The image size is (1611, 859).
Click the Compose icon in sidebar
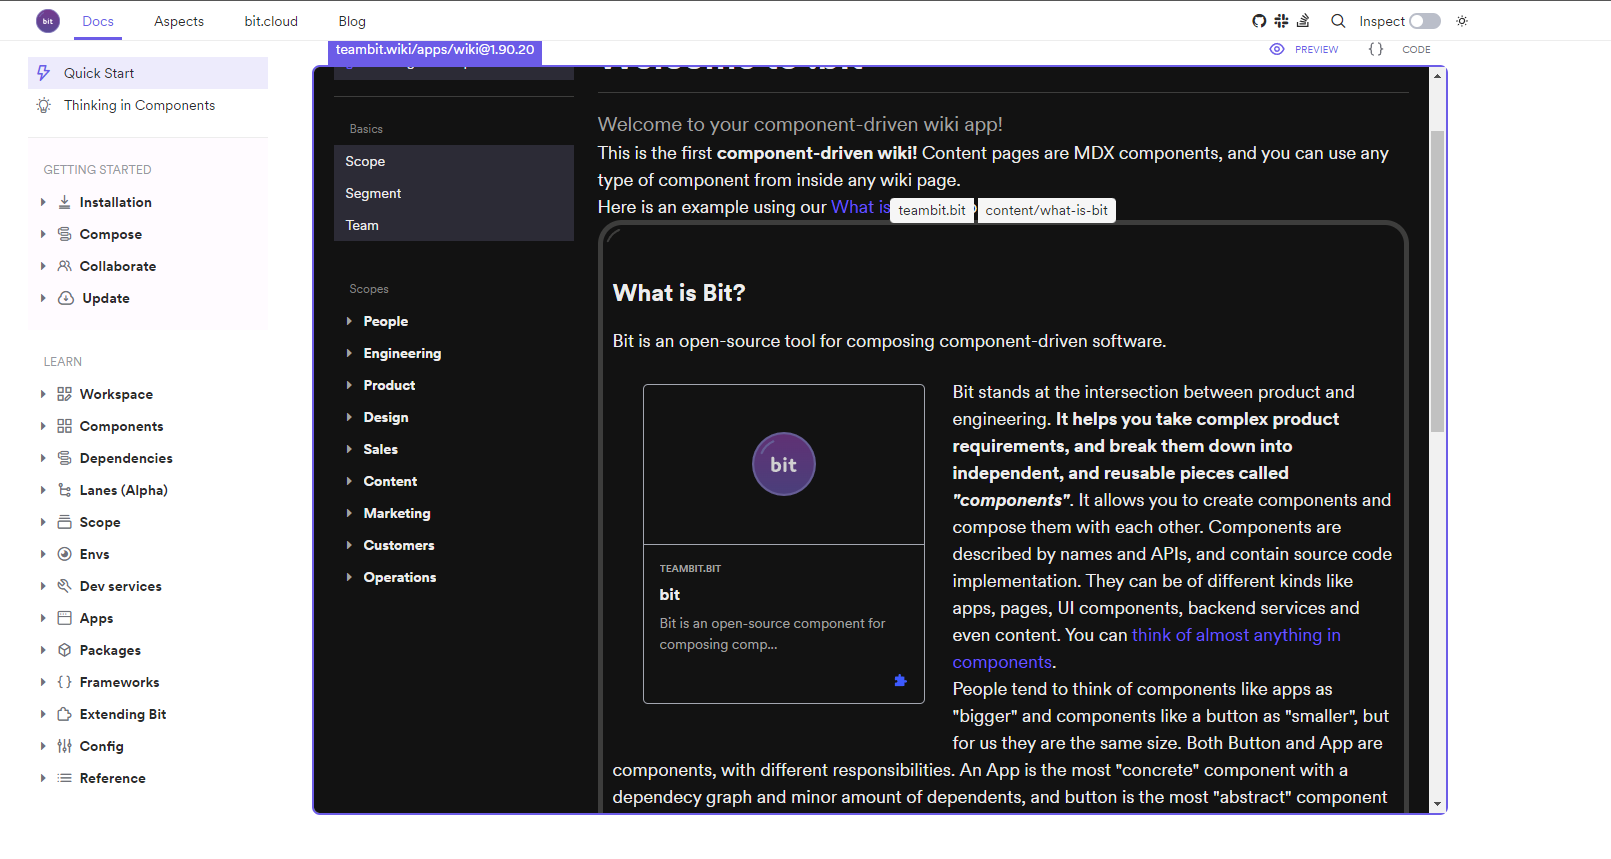click(x=64, y=234)
